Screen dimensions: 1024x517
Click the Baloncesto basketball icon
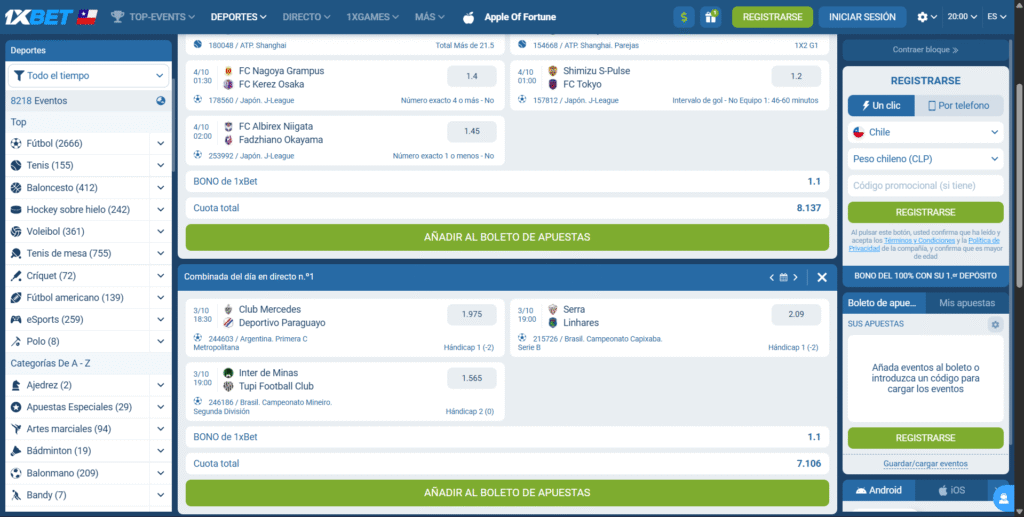click(x=16, y=187)
